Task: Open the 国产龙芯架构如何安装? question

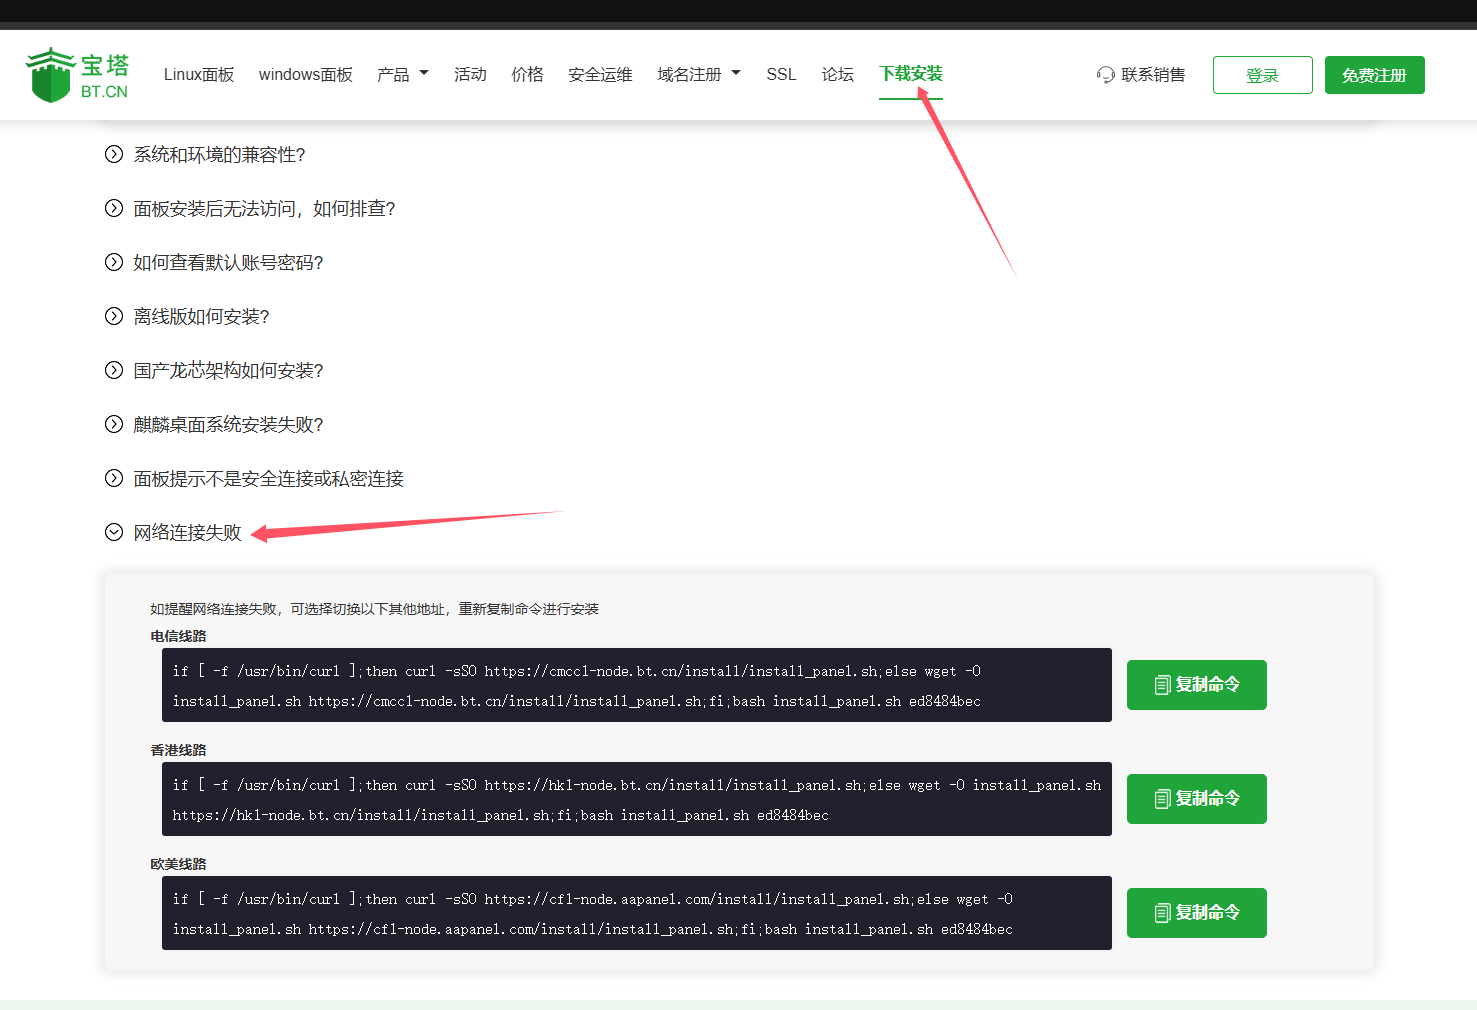Action: (x=229, y=370)
